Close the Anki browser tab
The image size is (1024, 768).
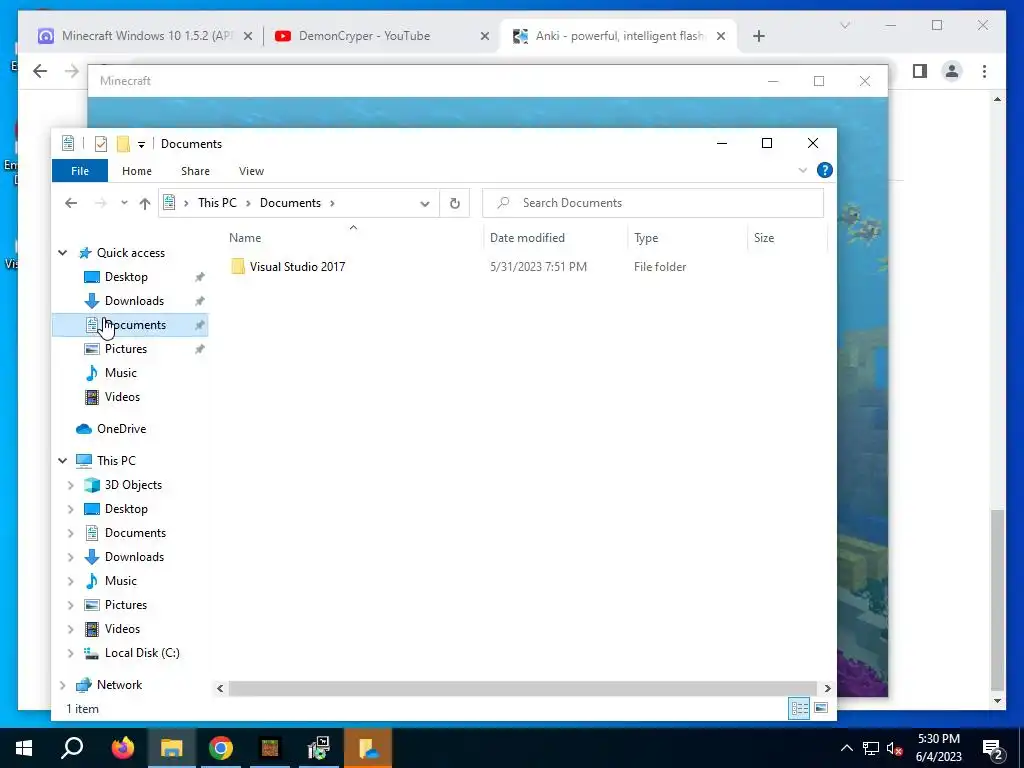[721, 36]
